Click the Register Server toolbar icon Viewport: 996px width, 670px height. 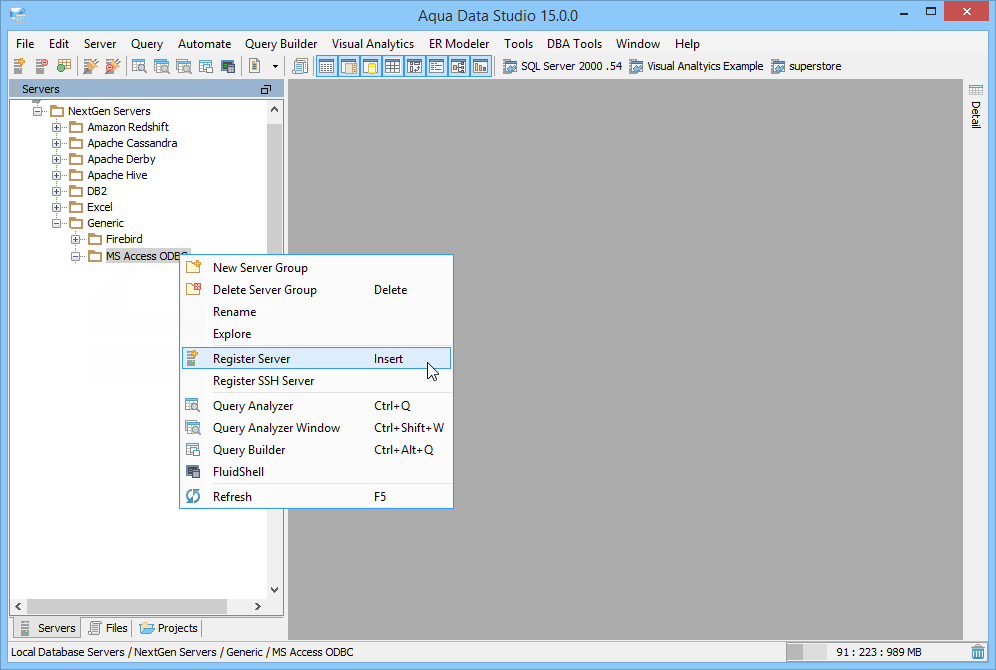click(x=19, y=65)
